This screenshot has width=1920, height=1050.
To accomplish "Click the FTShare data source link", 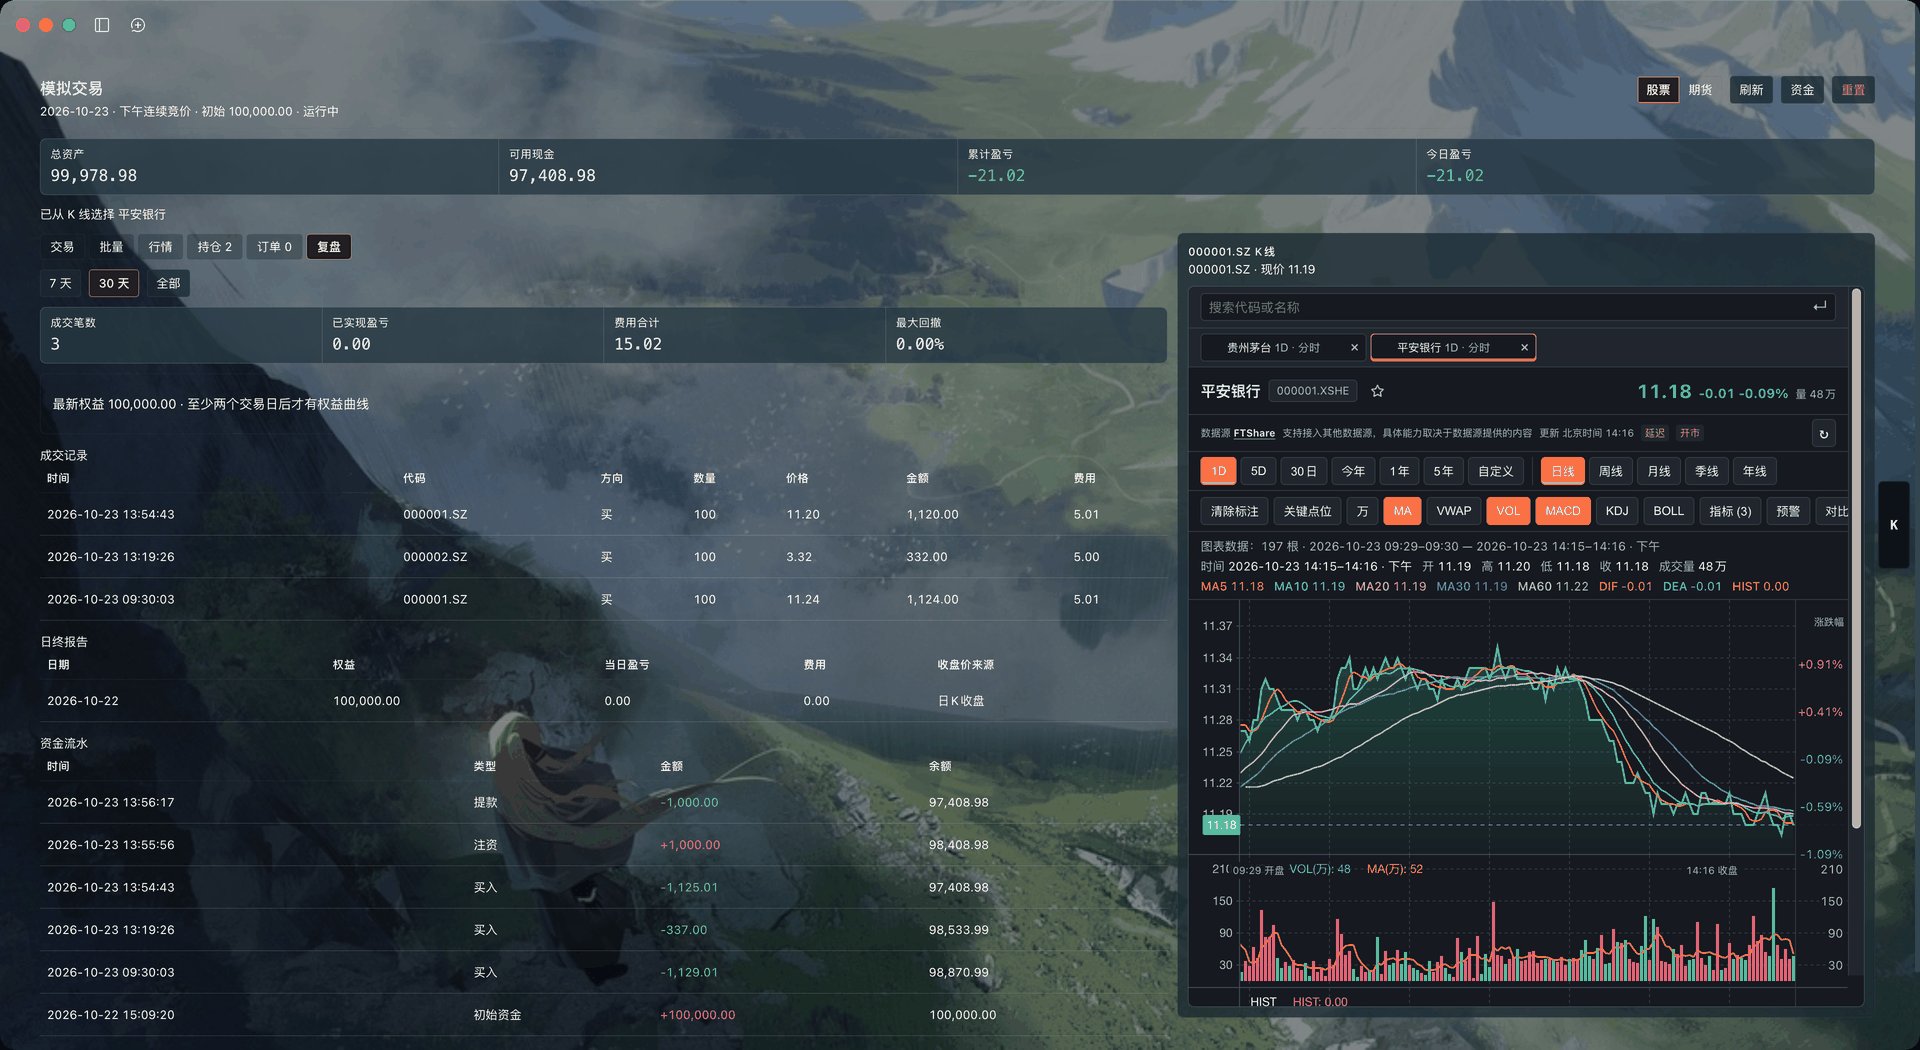I will (1254, 433).
